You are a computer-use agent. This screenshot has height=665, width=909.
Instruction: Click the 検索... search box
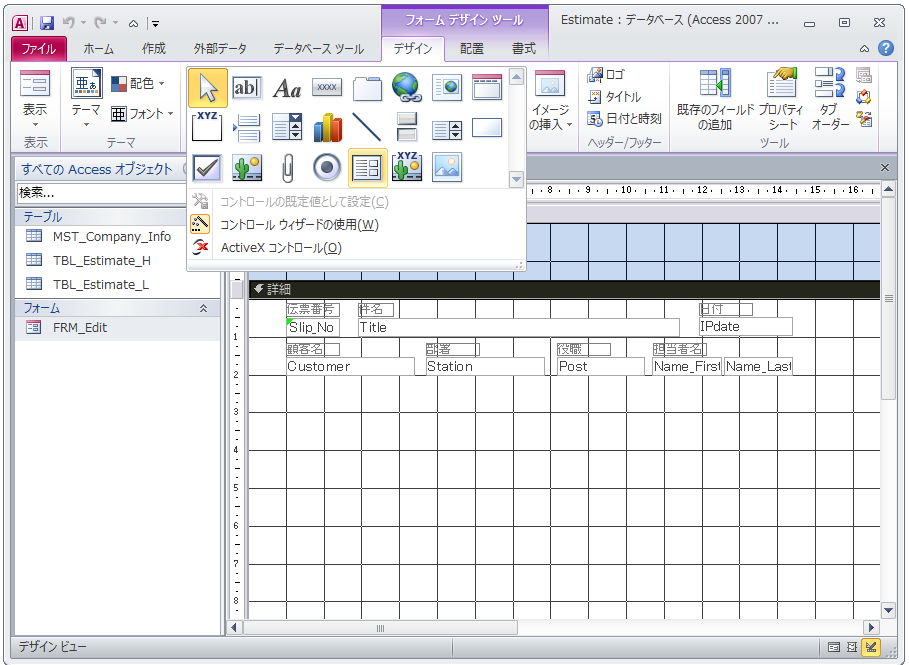(101, 192)
